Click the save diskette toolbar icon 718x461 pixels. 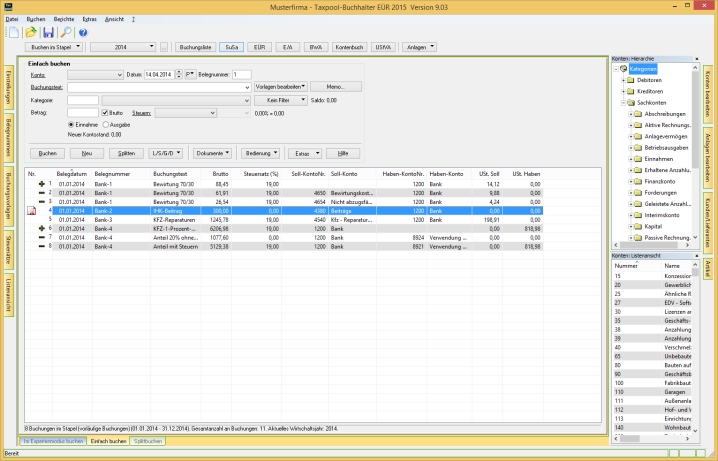[x=48, y=33]
